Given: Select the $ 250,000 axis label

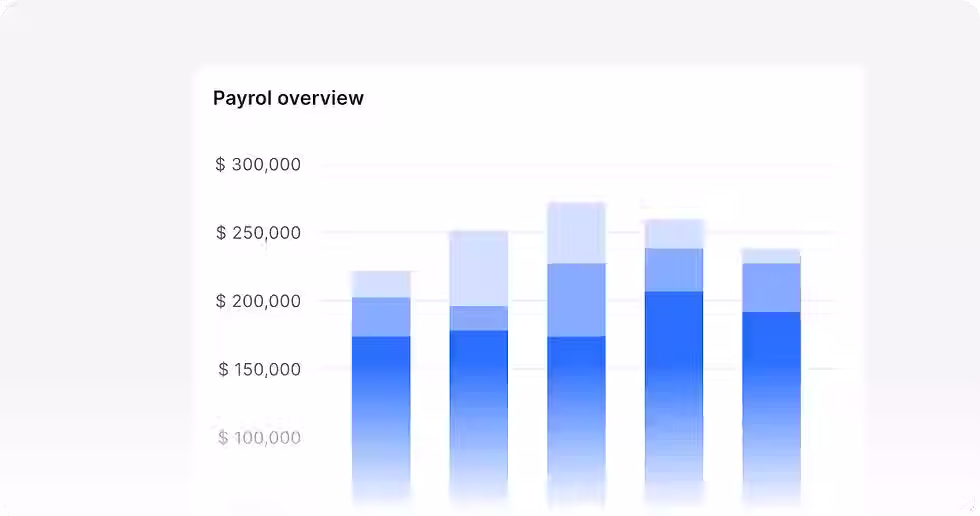Looking at the screenshot, I should (258, 232).
